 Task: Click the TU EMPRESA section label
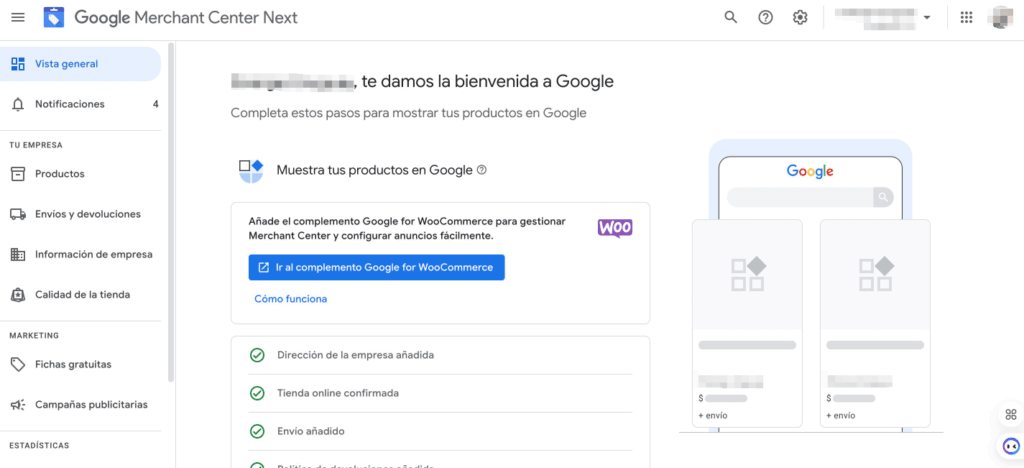36,145
